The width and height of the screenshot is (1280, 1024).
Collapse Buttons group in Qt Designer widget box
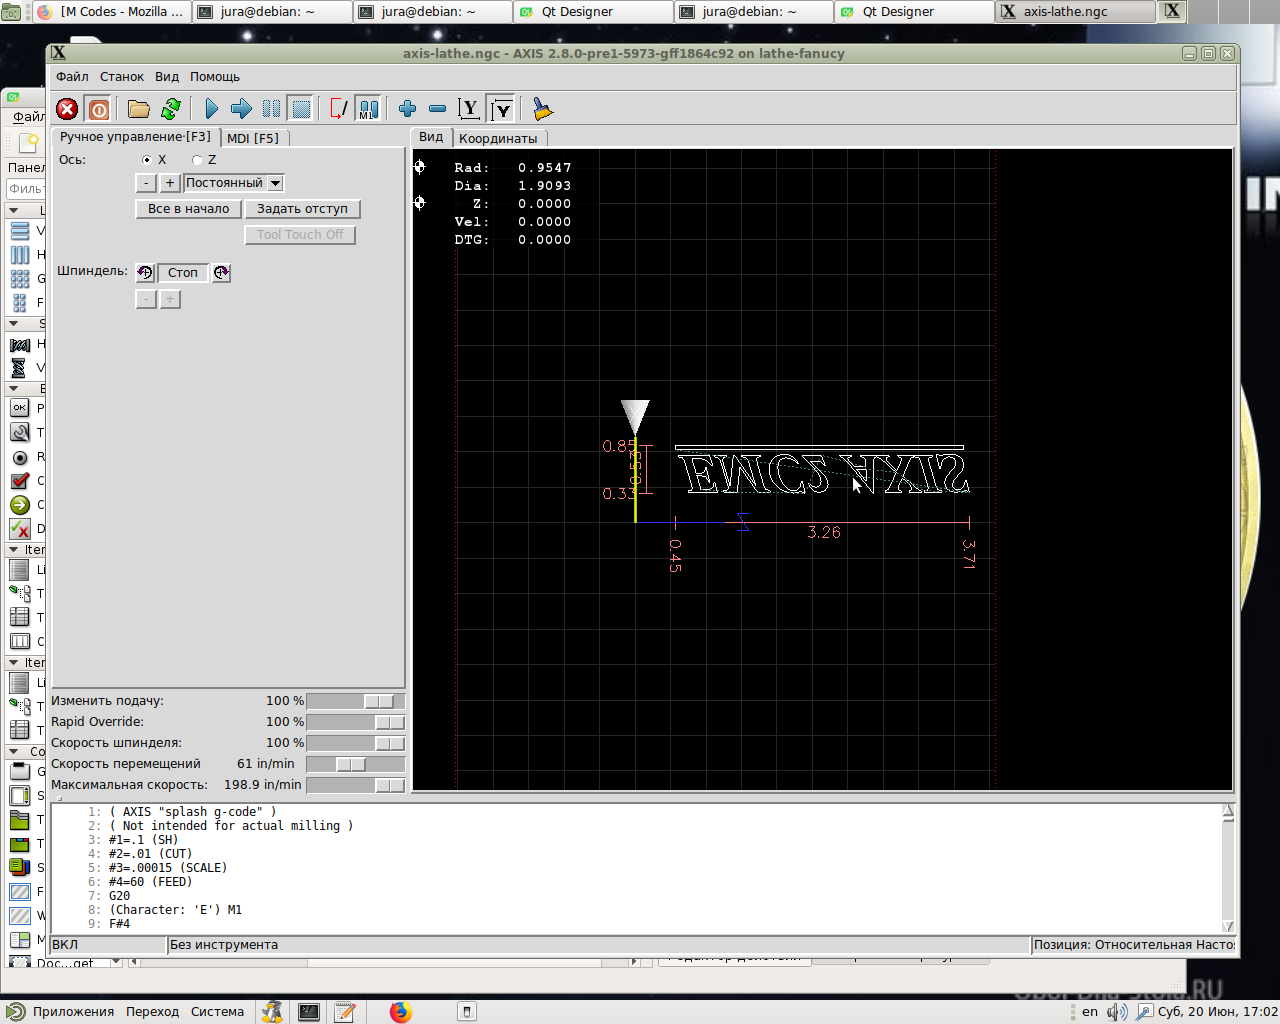tap(13, 388)
